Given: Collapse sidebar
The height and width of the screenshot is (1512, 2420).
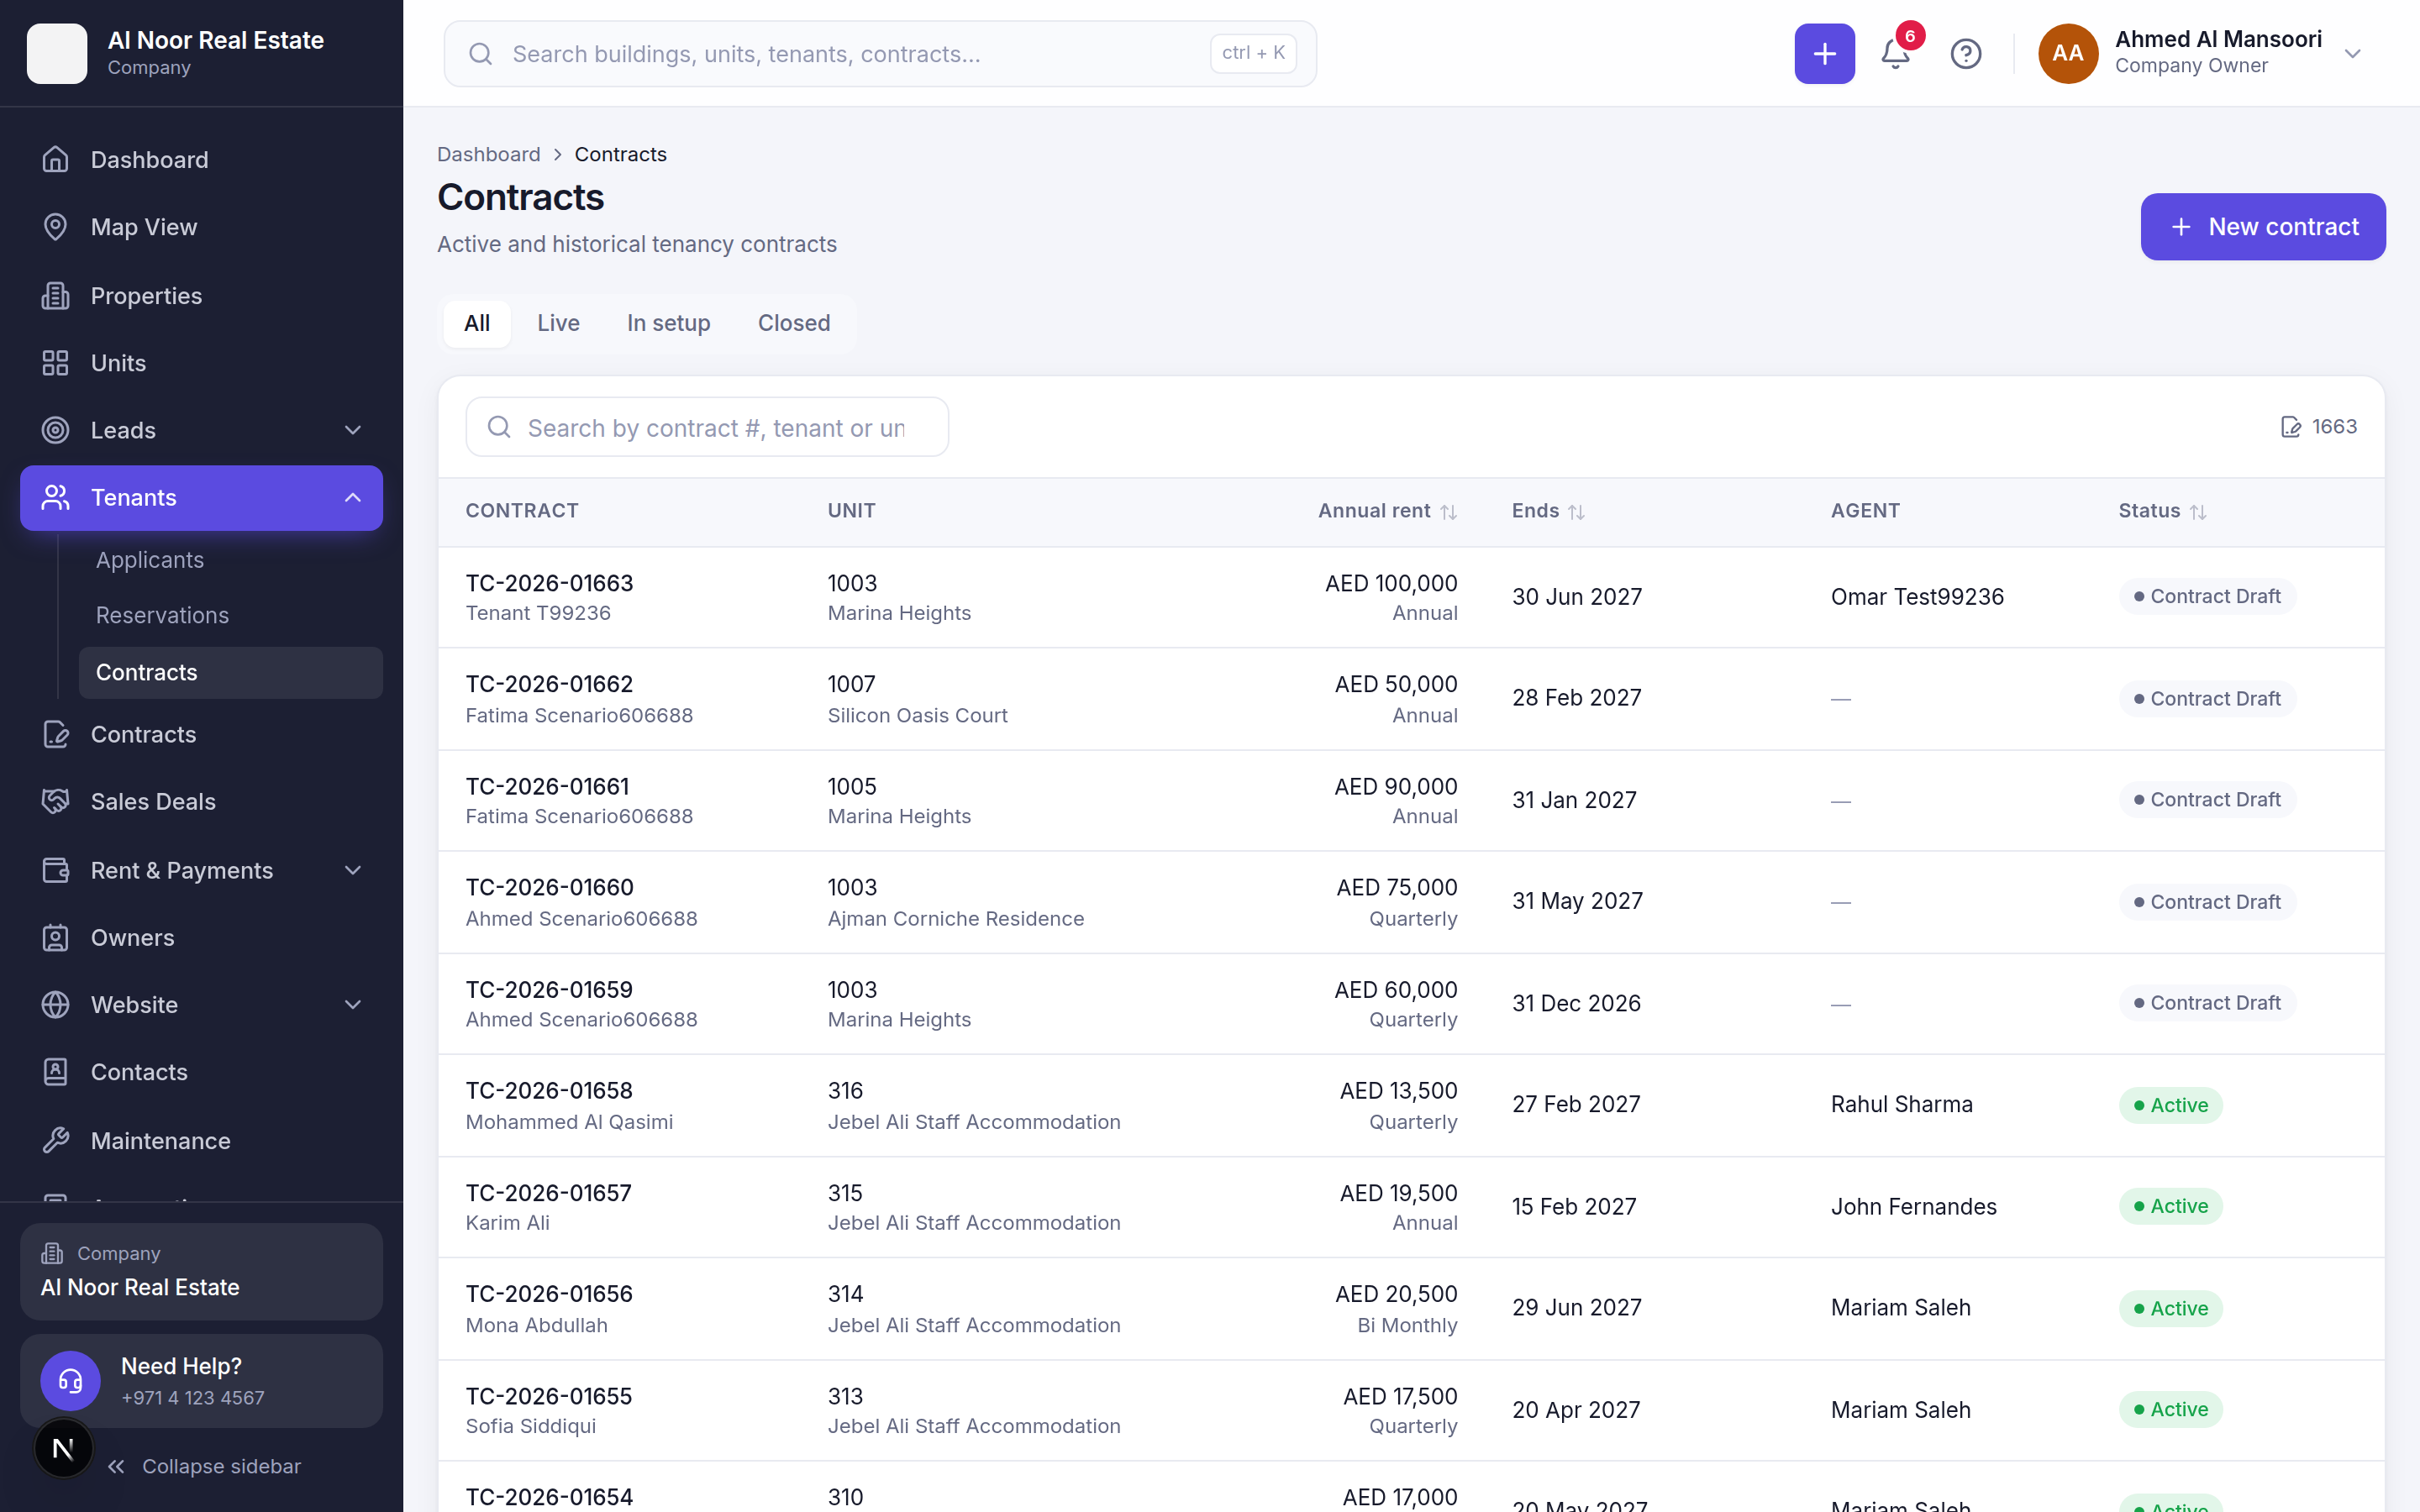Looking at the screenshot, I should pyautogui.click(x=204, y=1466).
